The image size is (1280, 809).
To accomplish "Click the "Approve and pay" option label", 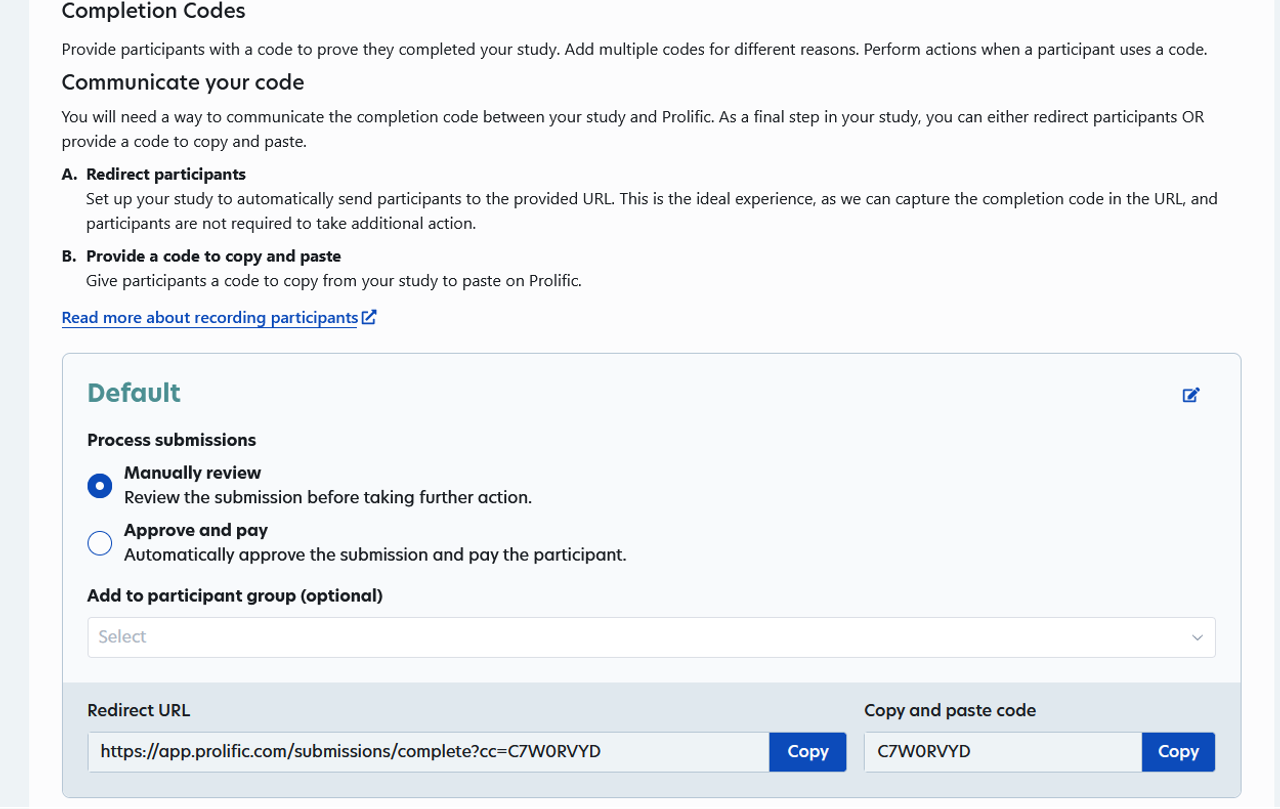I will (x=196, y=530).
